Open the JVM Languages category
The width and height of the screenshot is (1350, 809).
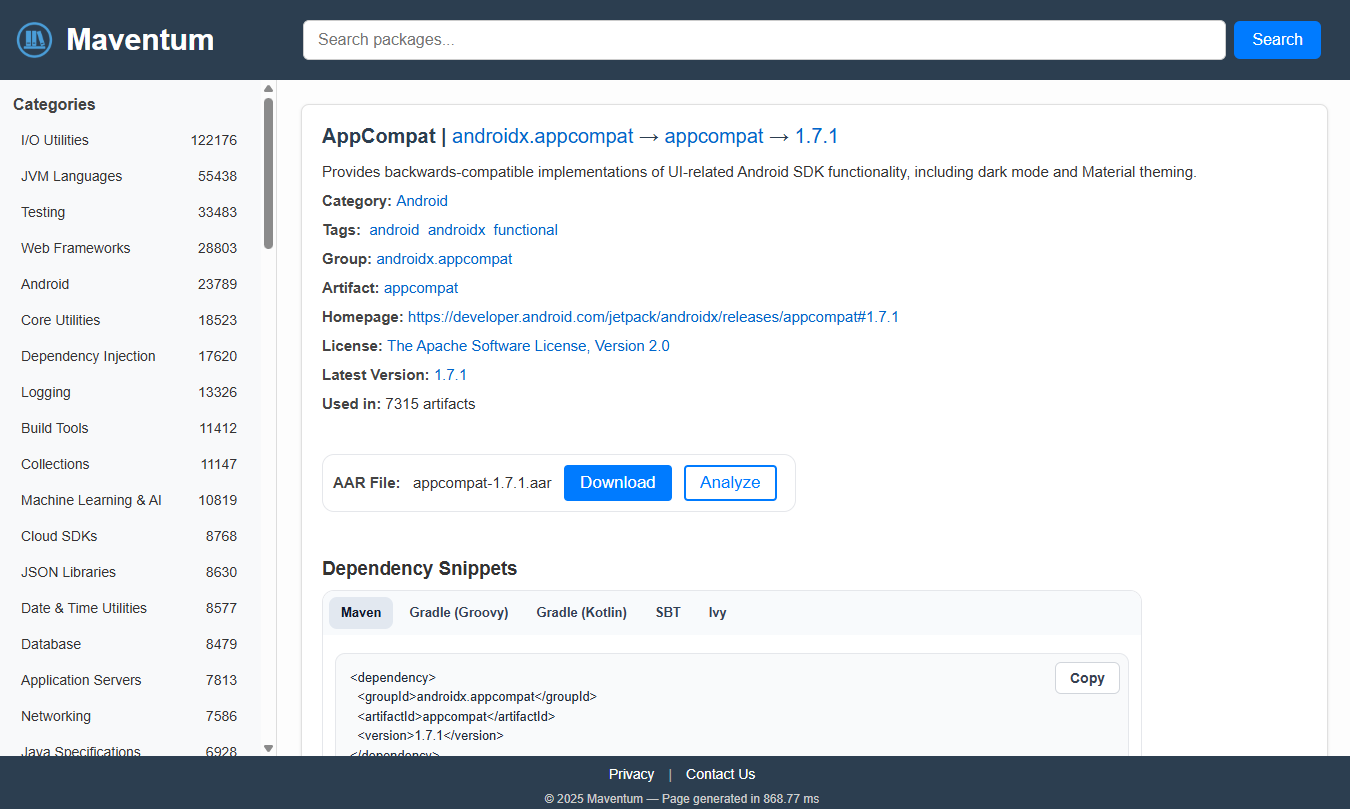[x=129, y=176]
